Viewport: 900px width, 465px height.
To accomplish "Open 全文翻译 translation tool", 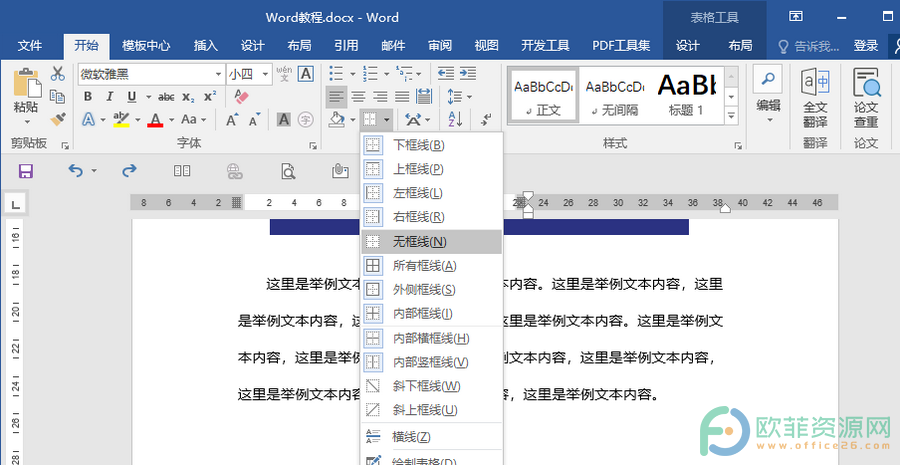I will [815, 98].
